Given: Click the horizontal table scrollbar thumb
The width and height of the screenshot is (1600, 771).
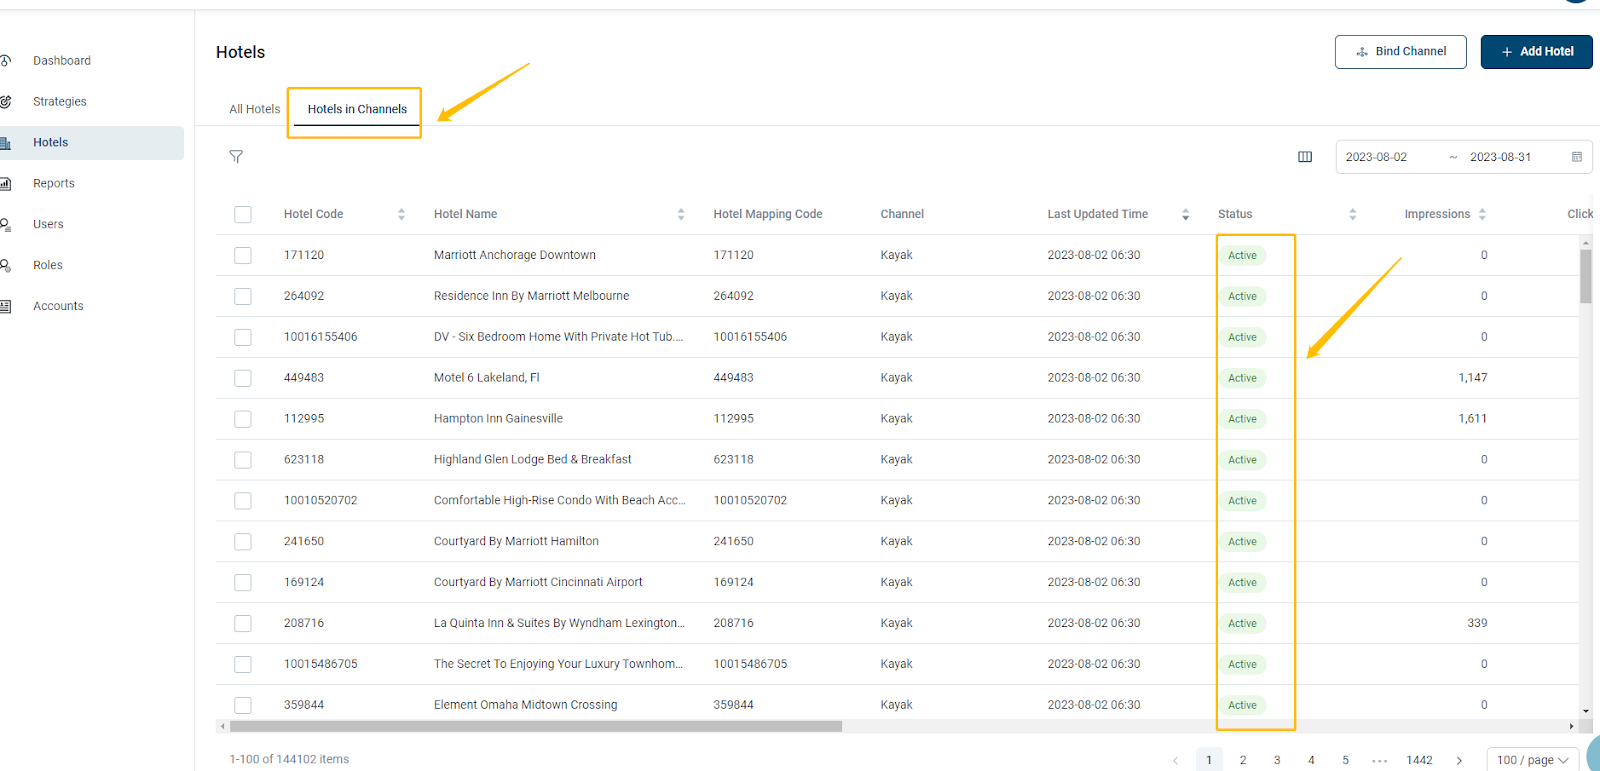Looking at the screenshot, I should point(536,727).
